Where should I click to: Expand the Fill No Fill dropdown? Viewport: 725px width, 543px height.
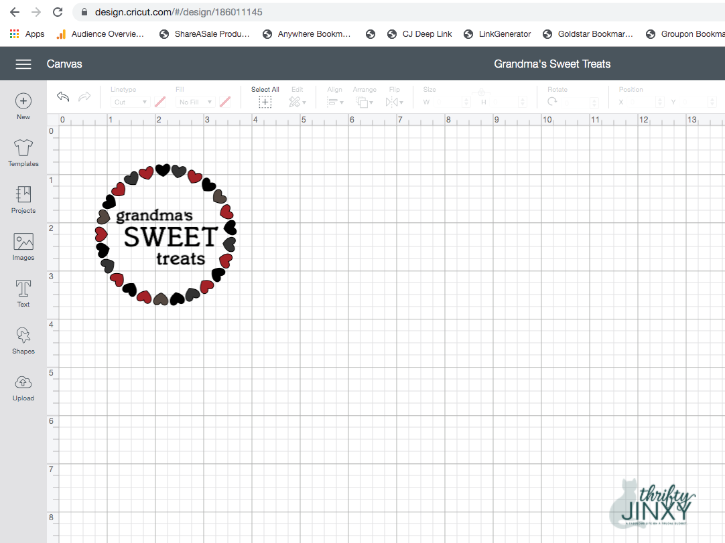195,102
